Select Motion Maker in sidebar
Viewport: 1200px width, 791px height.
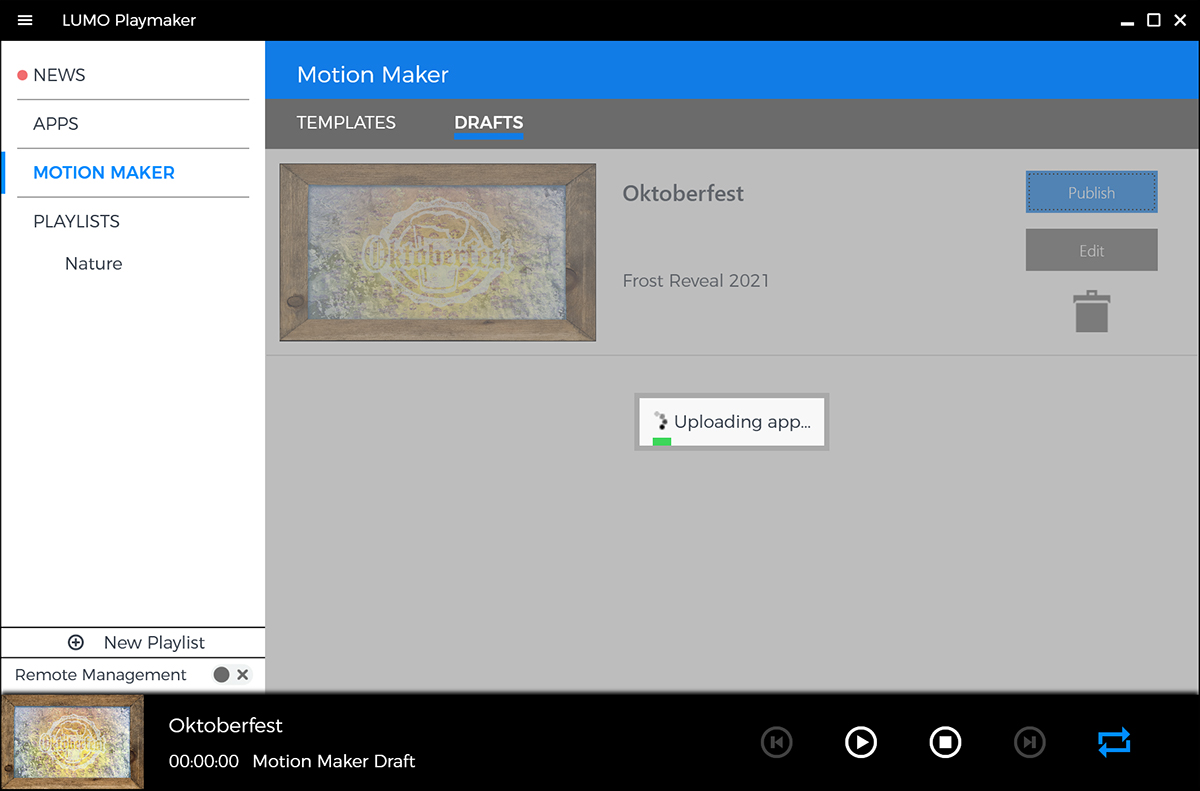(x=104, y=173)
